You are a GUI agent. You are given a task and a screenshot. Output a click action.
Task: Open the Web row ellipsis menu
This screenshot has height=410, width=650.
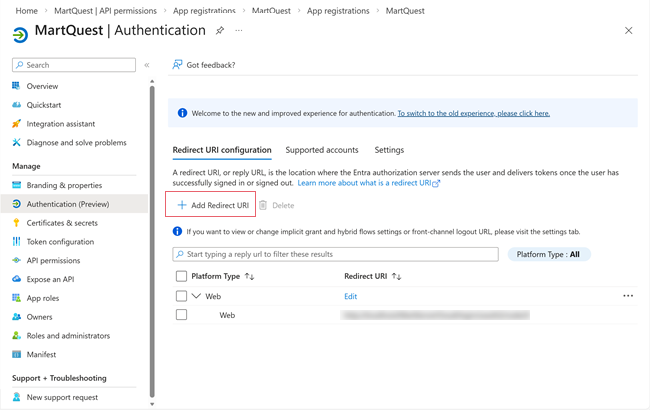point(628,296)
